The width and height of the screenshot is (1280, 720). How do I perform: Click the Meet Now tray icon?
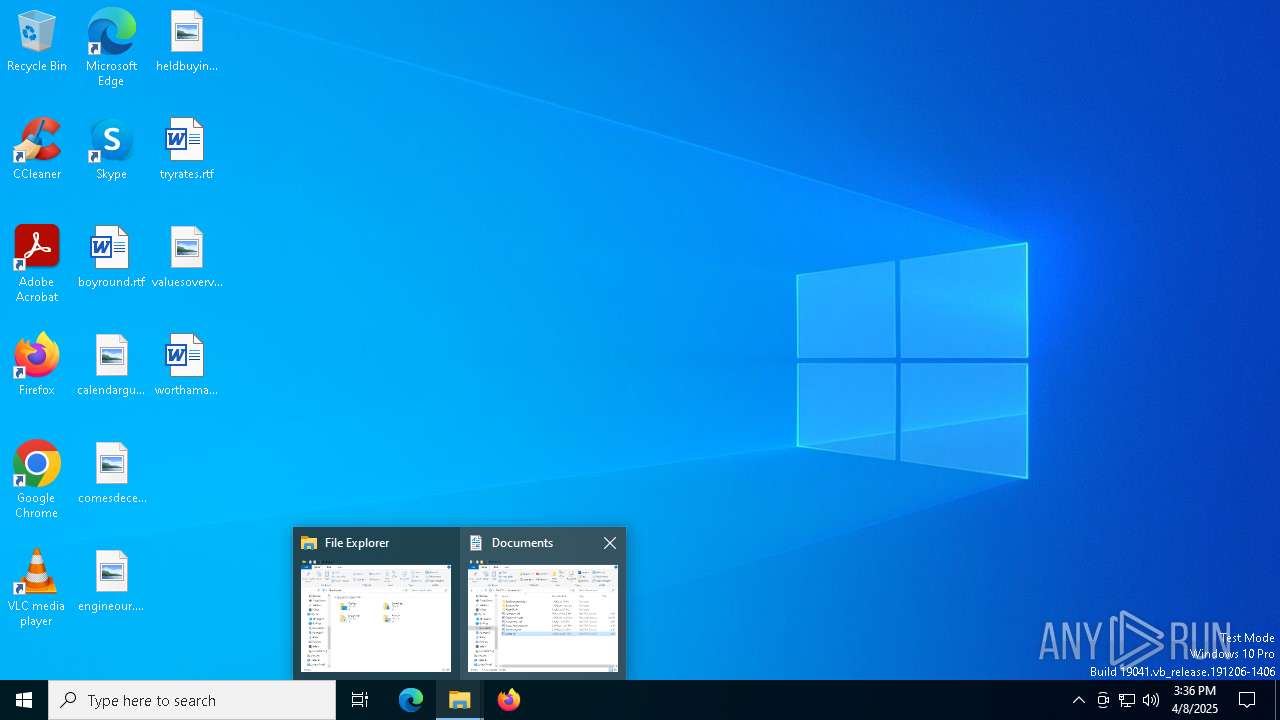(1103, 700)
